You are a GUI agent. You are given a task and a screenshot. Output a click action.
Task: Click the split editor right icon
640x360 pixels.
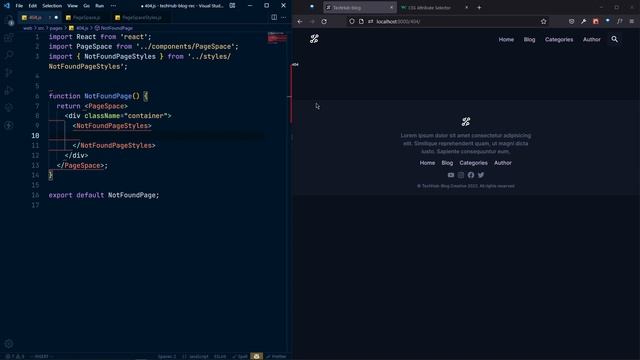[274, 18]
